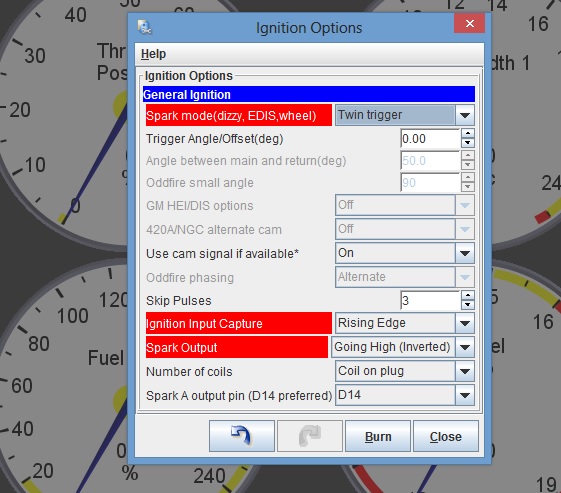Click the Skip Pulses label

click(179, 301)
